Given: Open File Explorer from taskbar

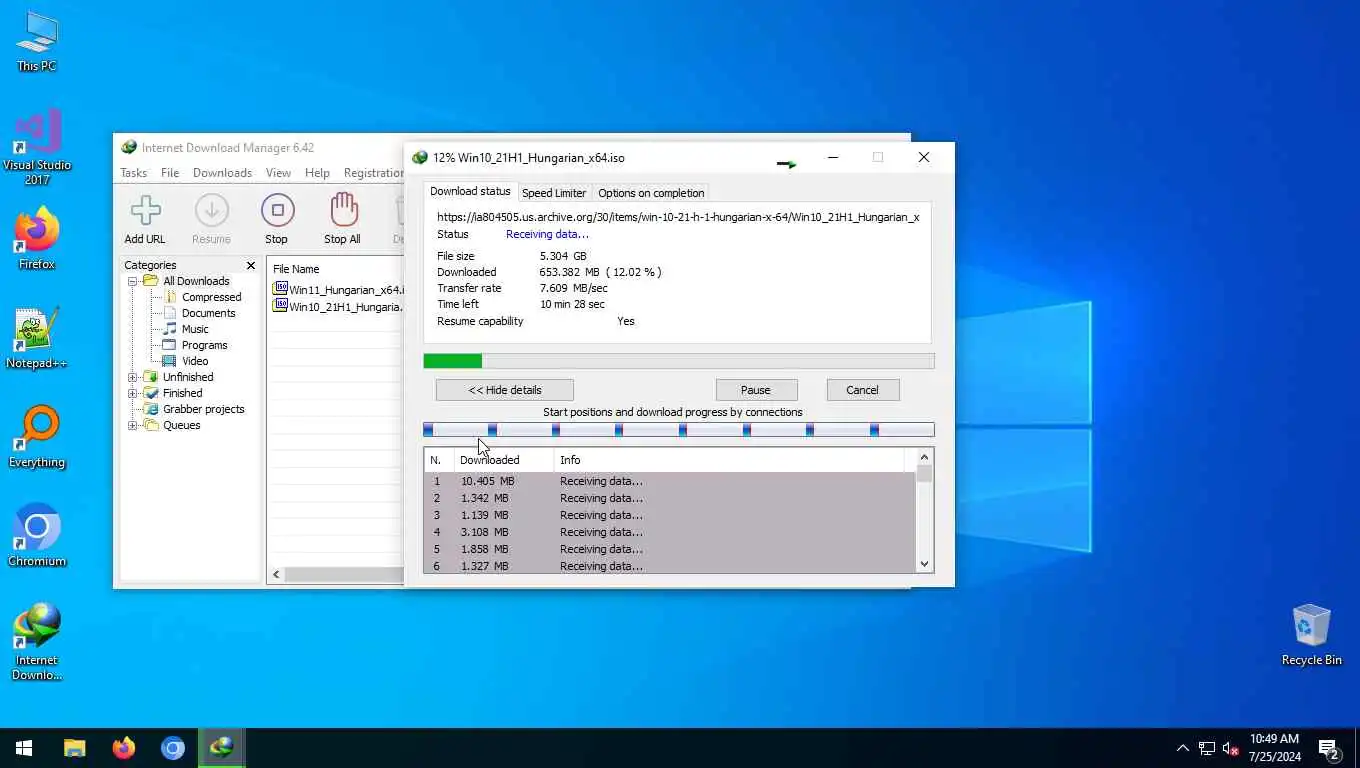Looking at the screenshot, I should 75,748.
